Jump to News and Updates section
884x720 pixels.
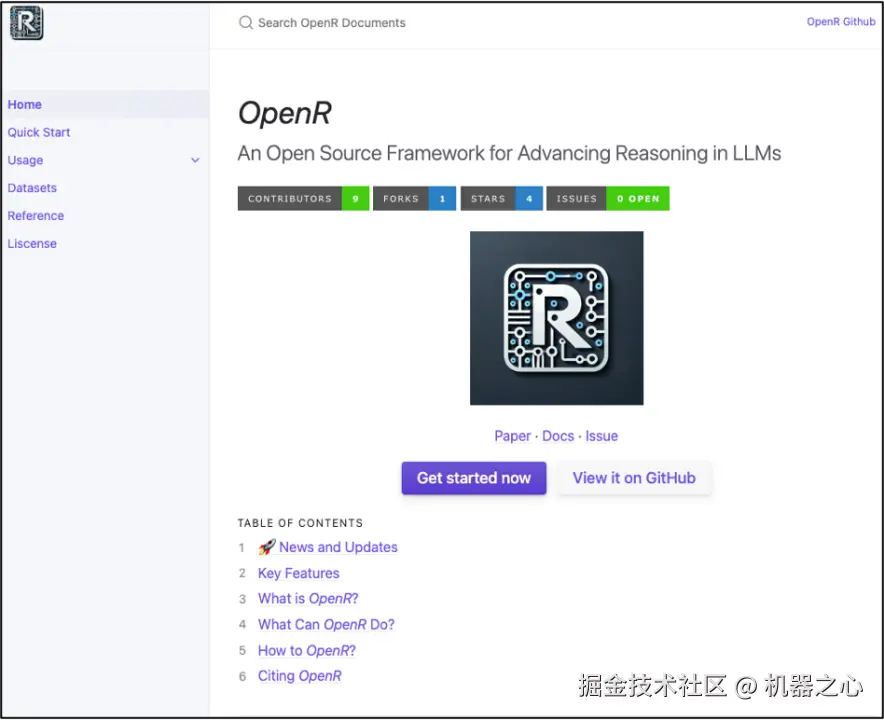(x=338, y=547)
